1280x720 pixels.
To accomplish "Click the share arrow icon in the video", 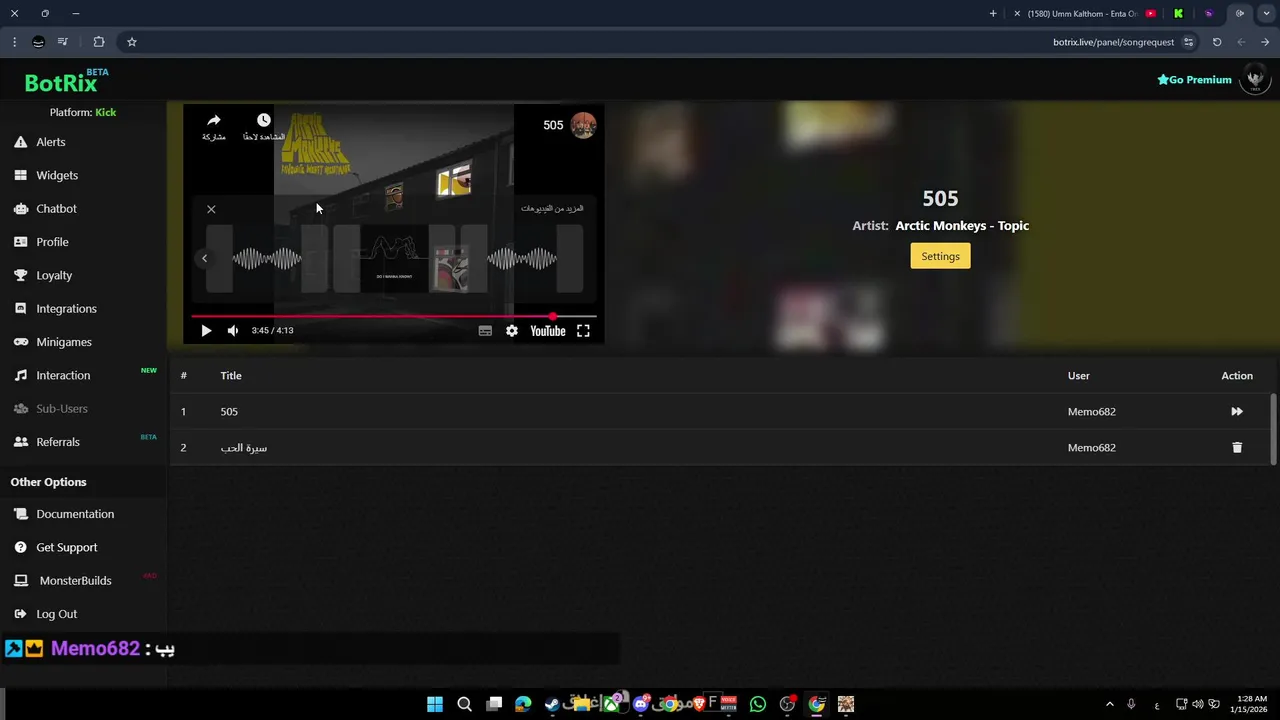I will (213, 120).
